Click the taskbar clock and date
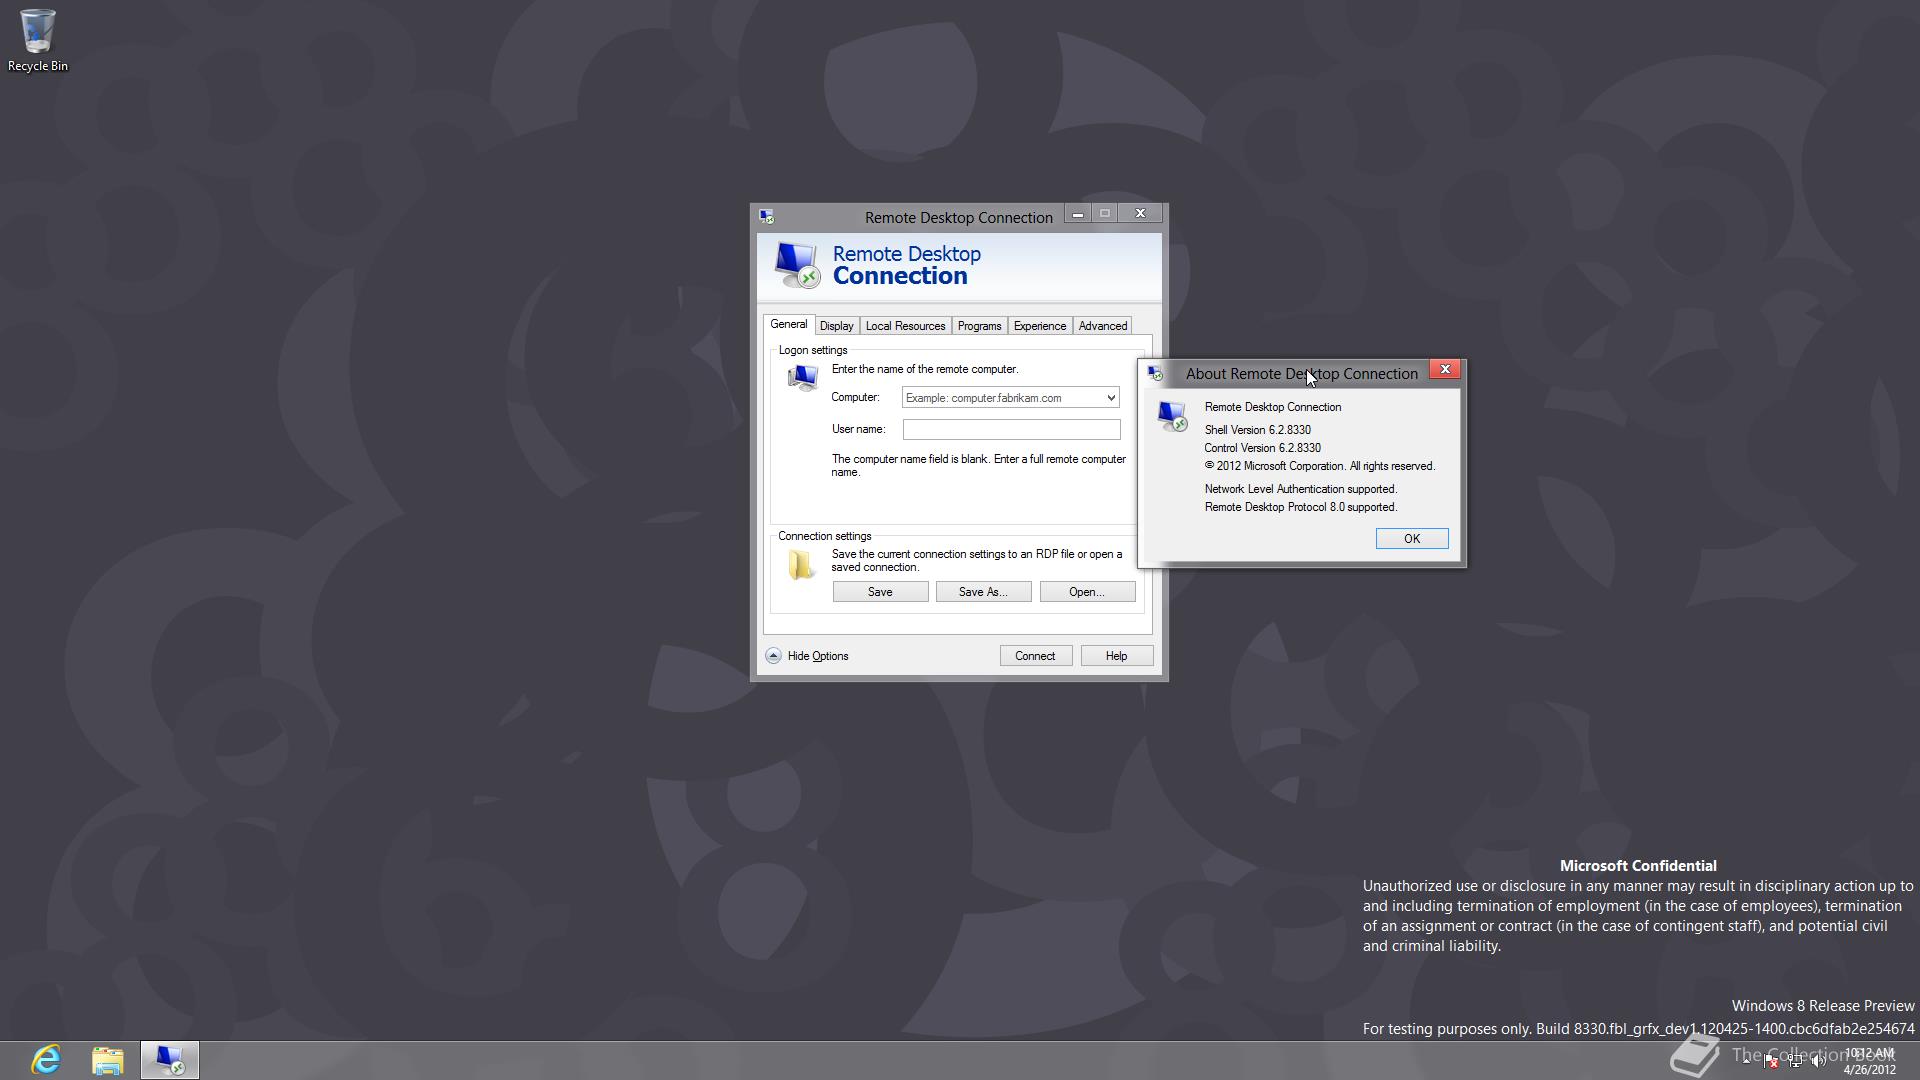The height and width of the screenshot is (1080, 1920). [x=1869, y=1061]
